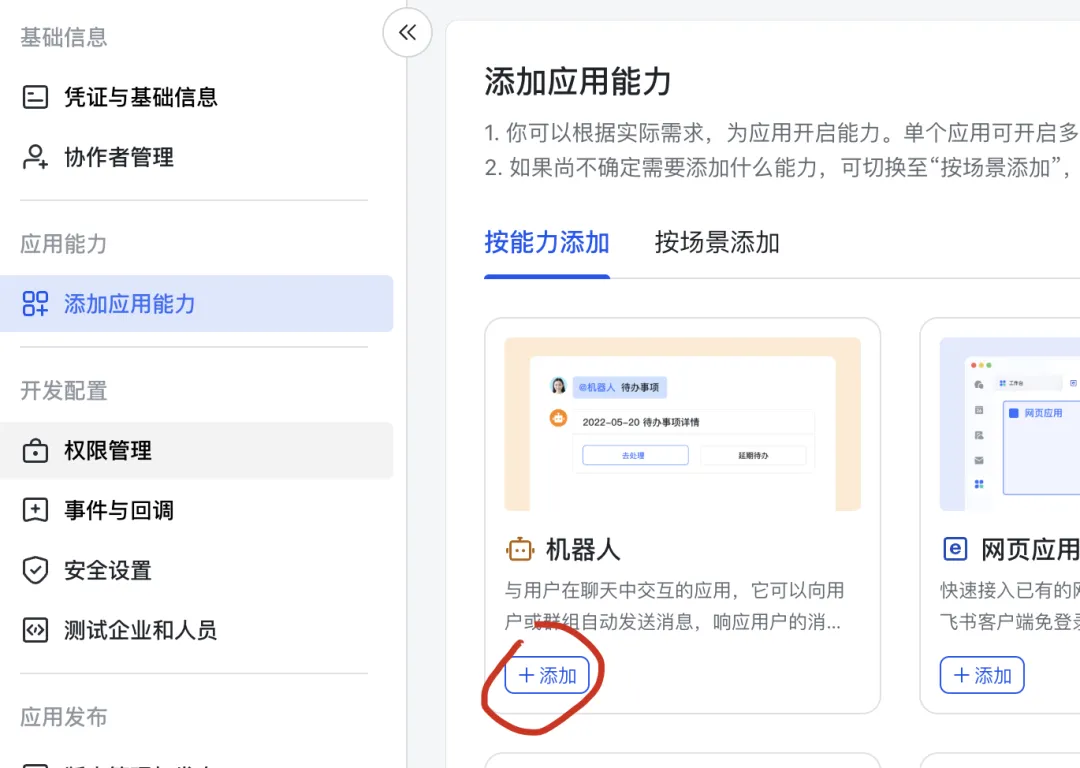Click the 凭证与基础信息 card icon

point(35,97)
